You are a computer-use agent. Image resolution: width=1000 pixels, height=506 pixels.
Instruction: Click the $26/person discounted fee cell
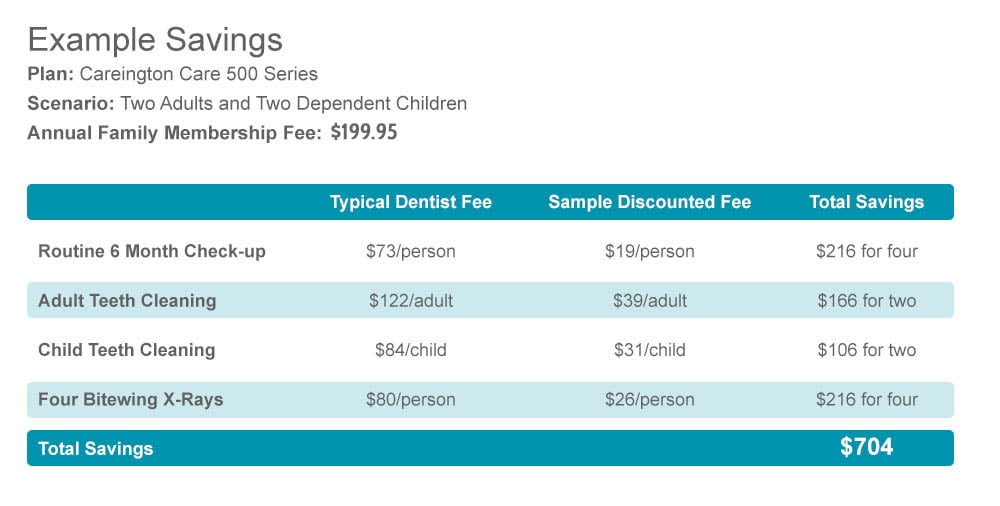(x=649, y=399)
